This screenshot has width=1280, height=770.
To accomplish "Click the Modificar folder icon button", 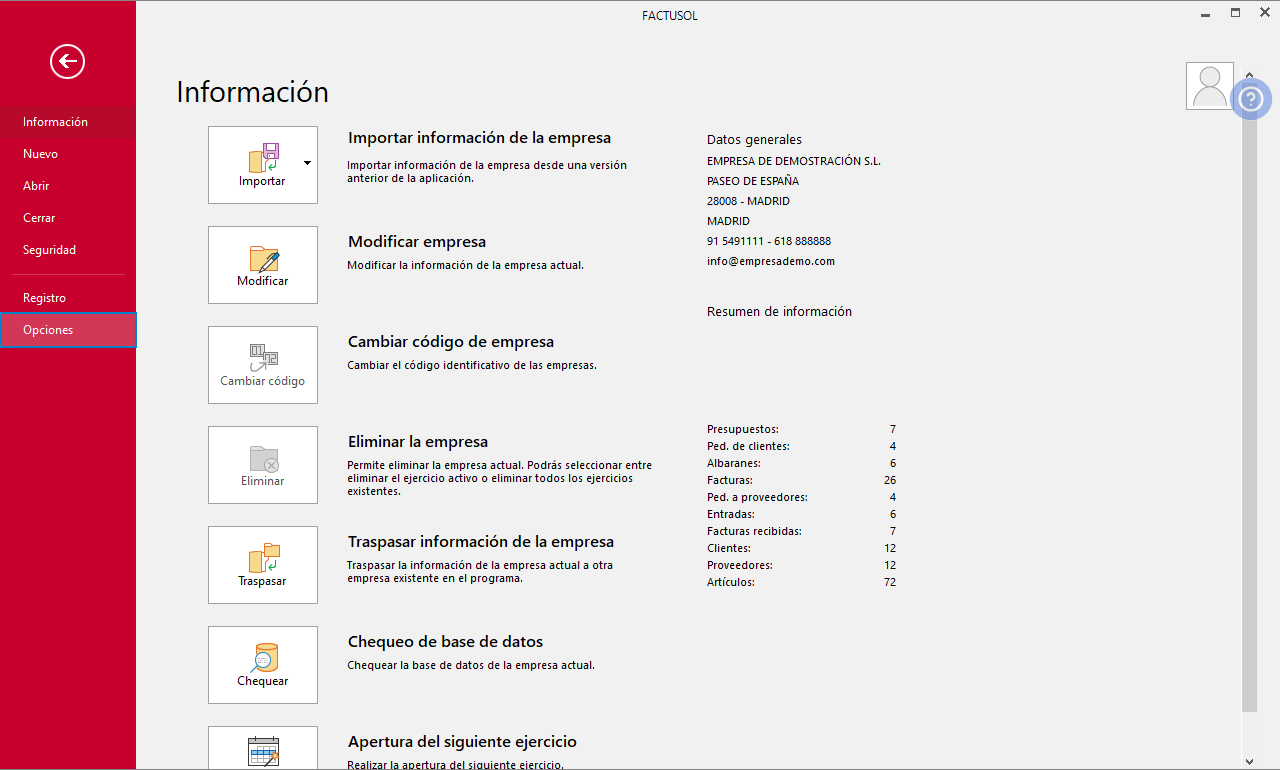I will click(x=263, y=265).
